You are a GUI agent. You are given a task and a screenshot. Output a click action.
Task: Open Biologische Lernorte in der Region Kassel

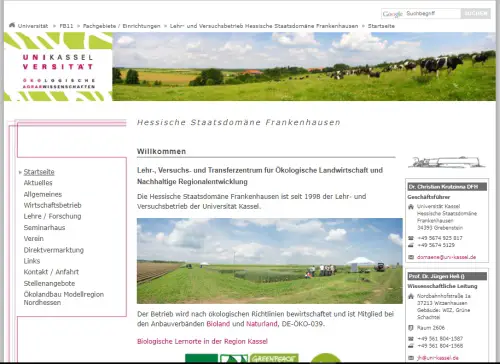point(202,341)
